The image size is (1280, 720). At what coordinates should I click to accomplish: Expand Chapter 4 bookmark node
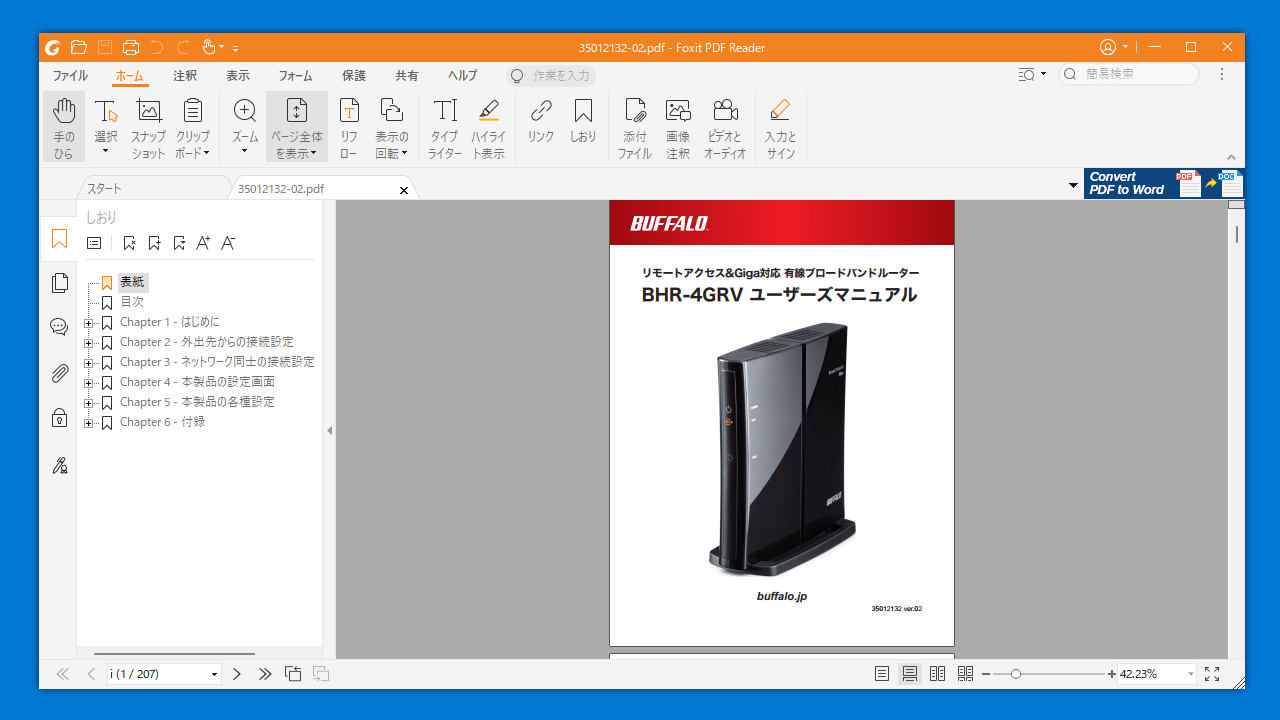pos(89,383)
